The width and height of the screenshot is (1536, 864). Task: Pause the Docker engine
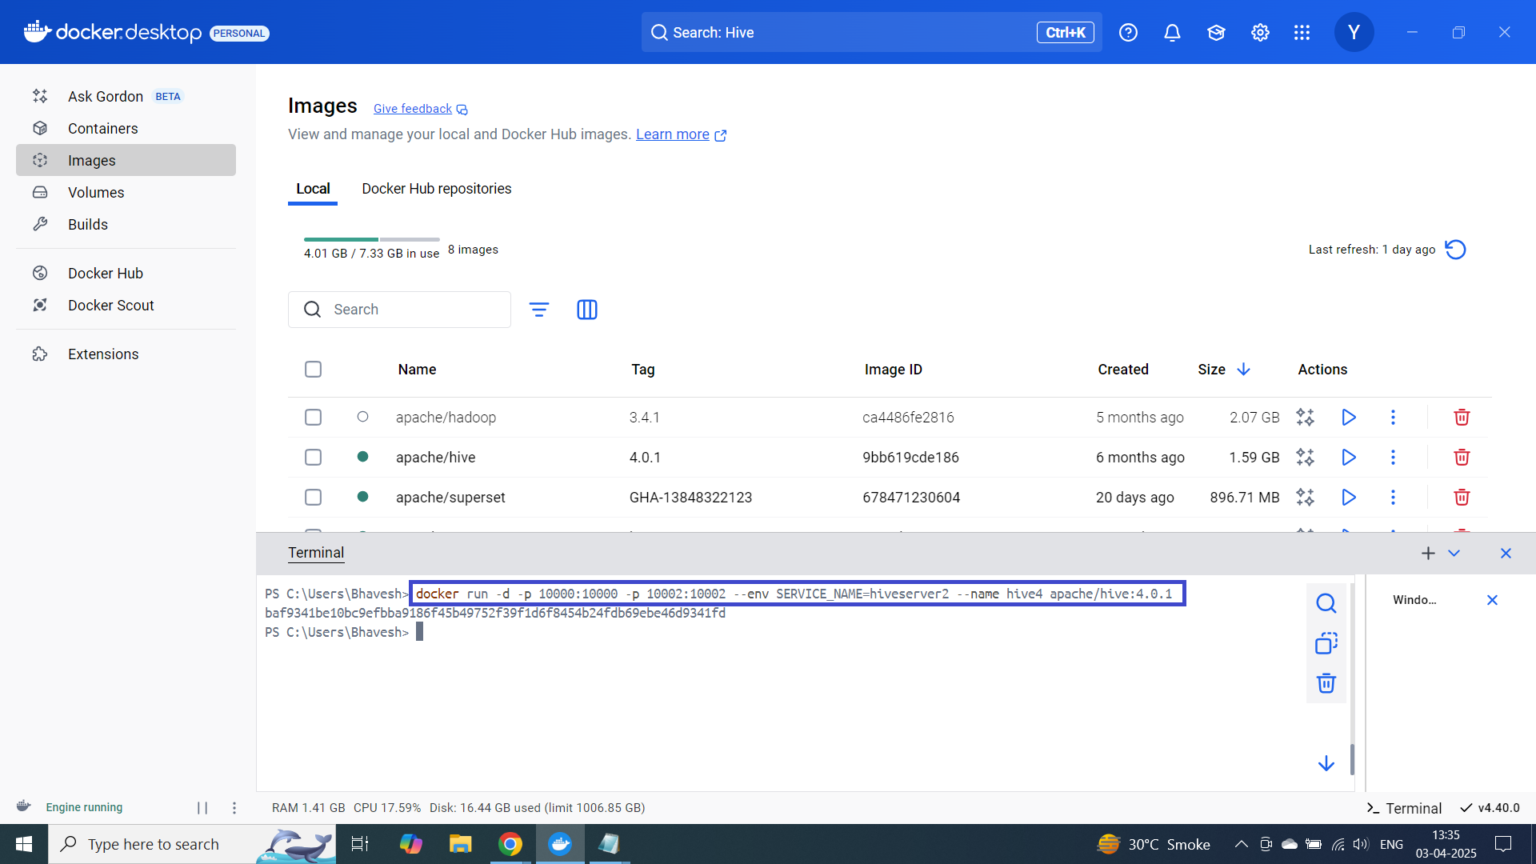(x=202, y=808)
